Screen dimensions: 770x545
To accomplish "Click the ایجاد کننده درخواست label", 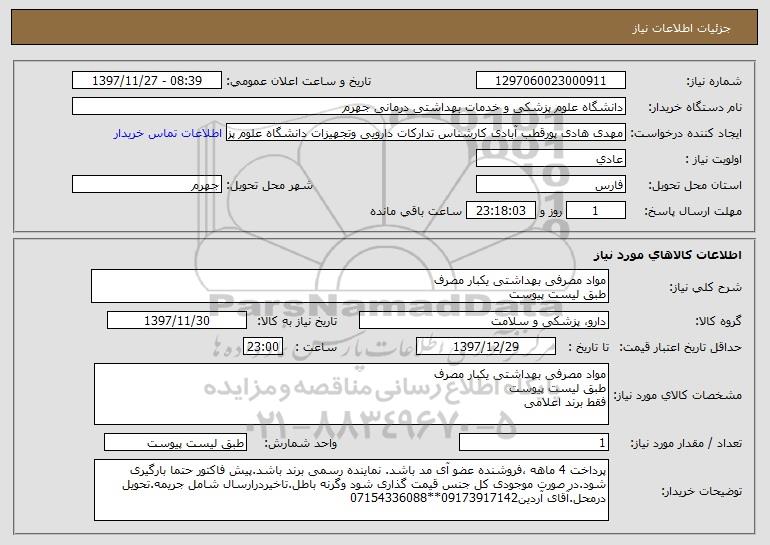I will pos(686,134).
